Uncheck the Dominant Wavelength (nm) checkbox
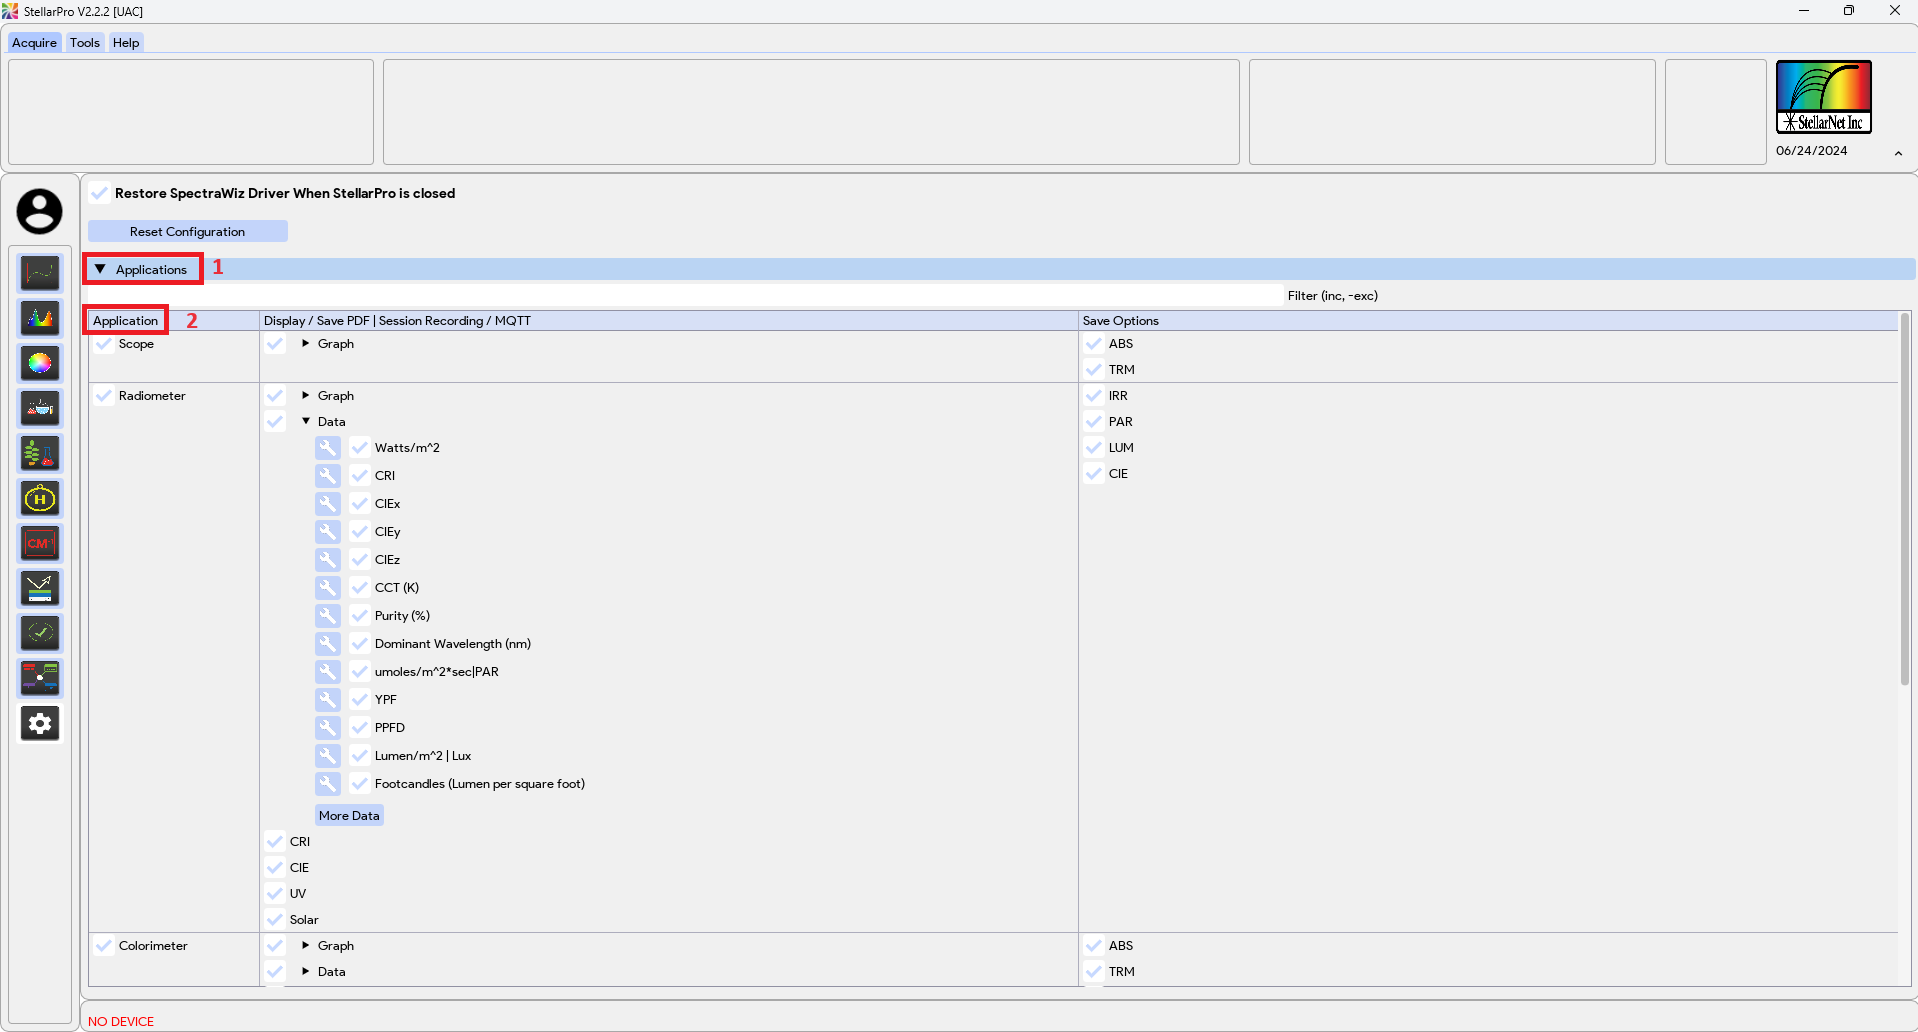This screenshot has width=1918, height=1032. [360, 644]
